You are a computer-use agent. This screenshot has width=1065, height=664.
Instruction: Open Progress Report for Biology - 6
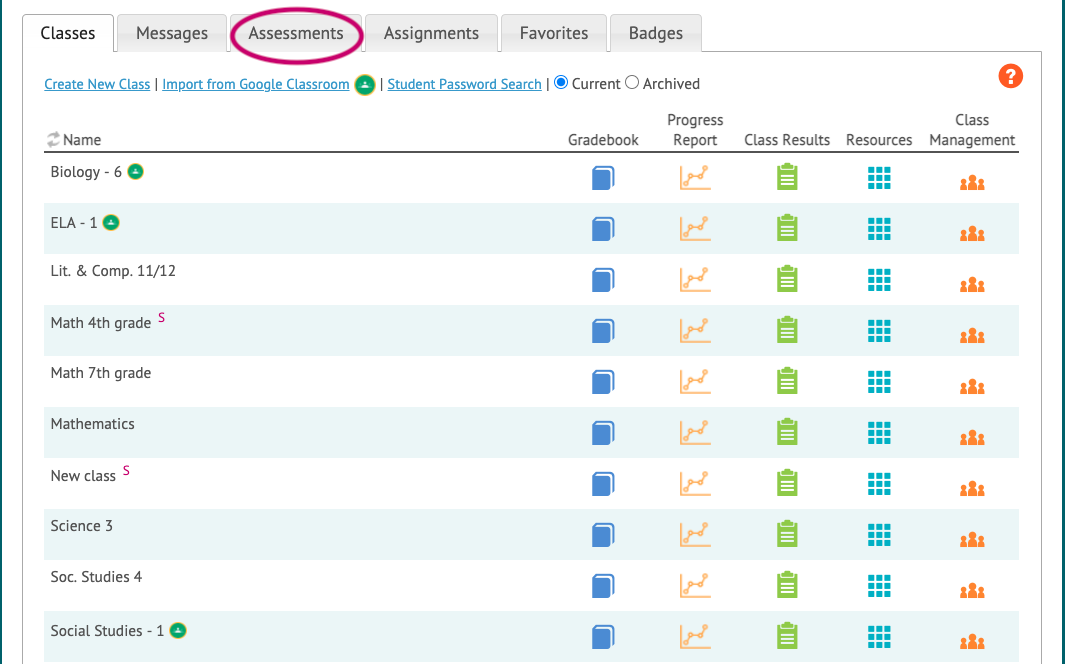pos(695,178)
